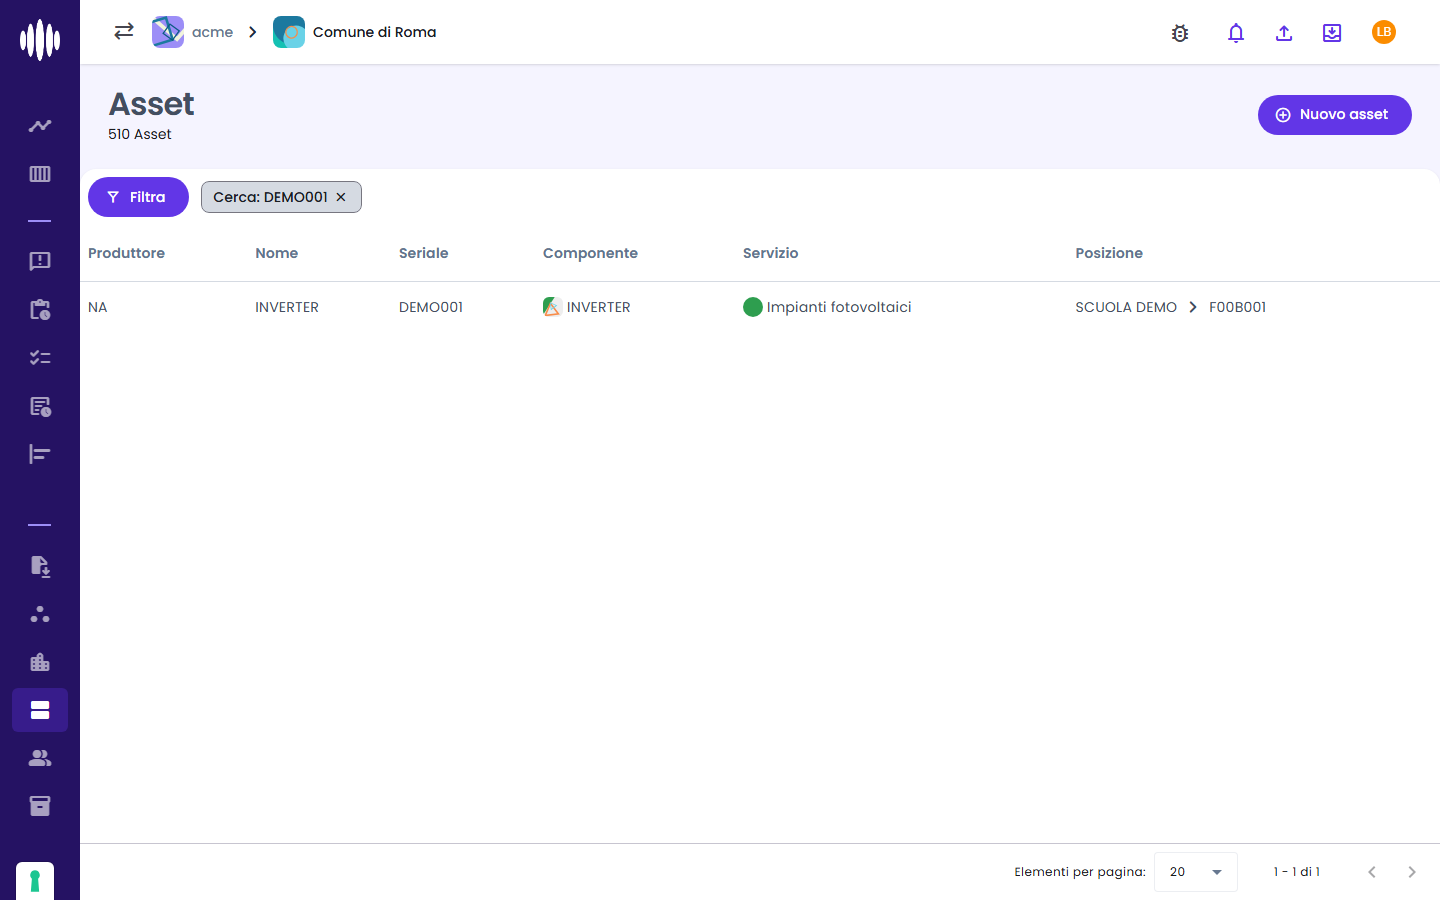Open the scheduled list sidebar icon
This screenshot has height=900, width=1440.
40,406
